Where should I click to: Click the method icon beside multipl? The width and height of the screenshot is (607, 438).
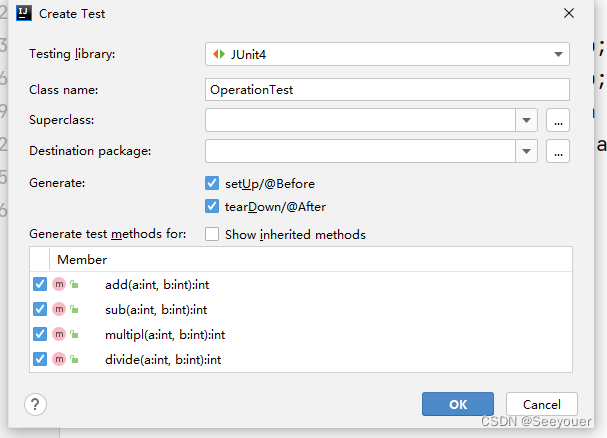click(x=59, y=334)
